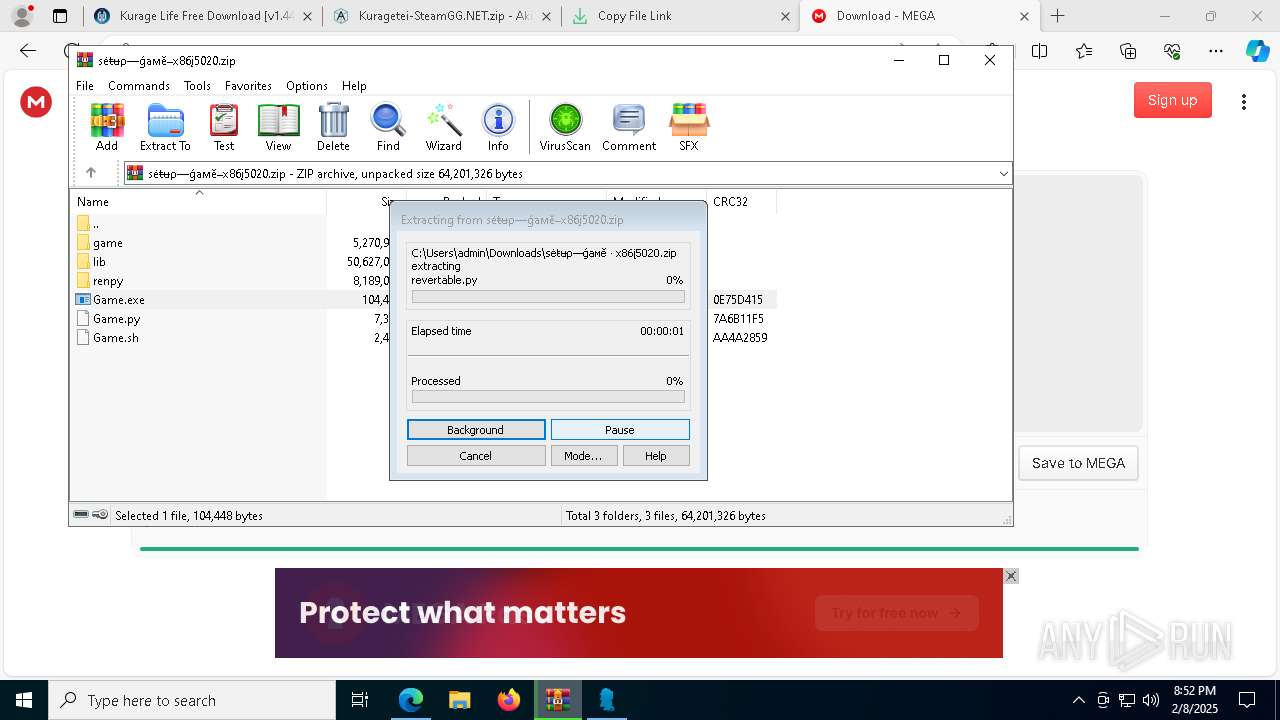
Task: Click the MEGA download progress bar
Action: point(639,549)
